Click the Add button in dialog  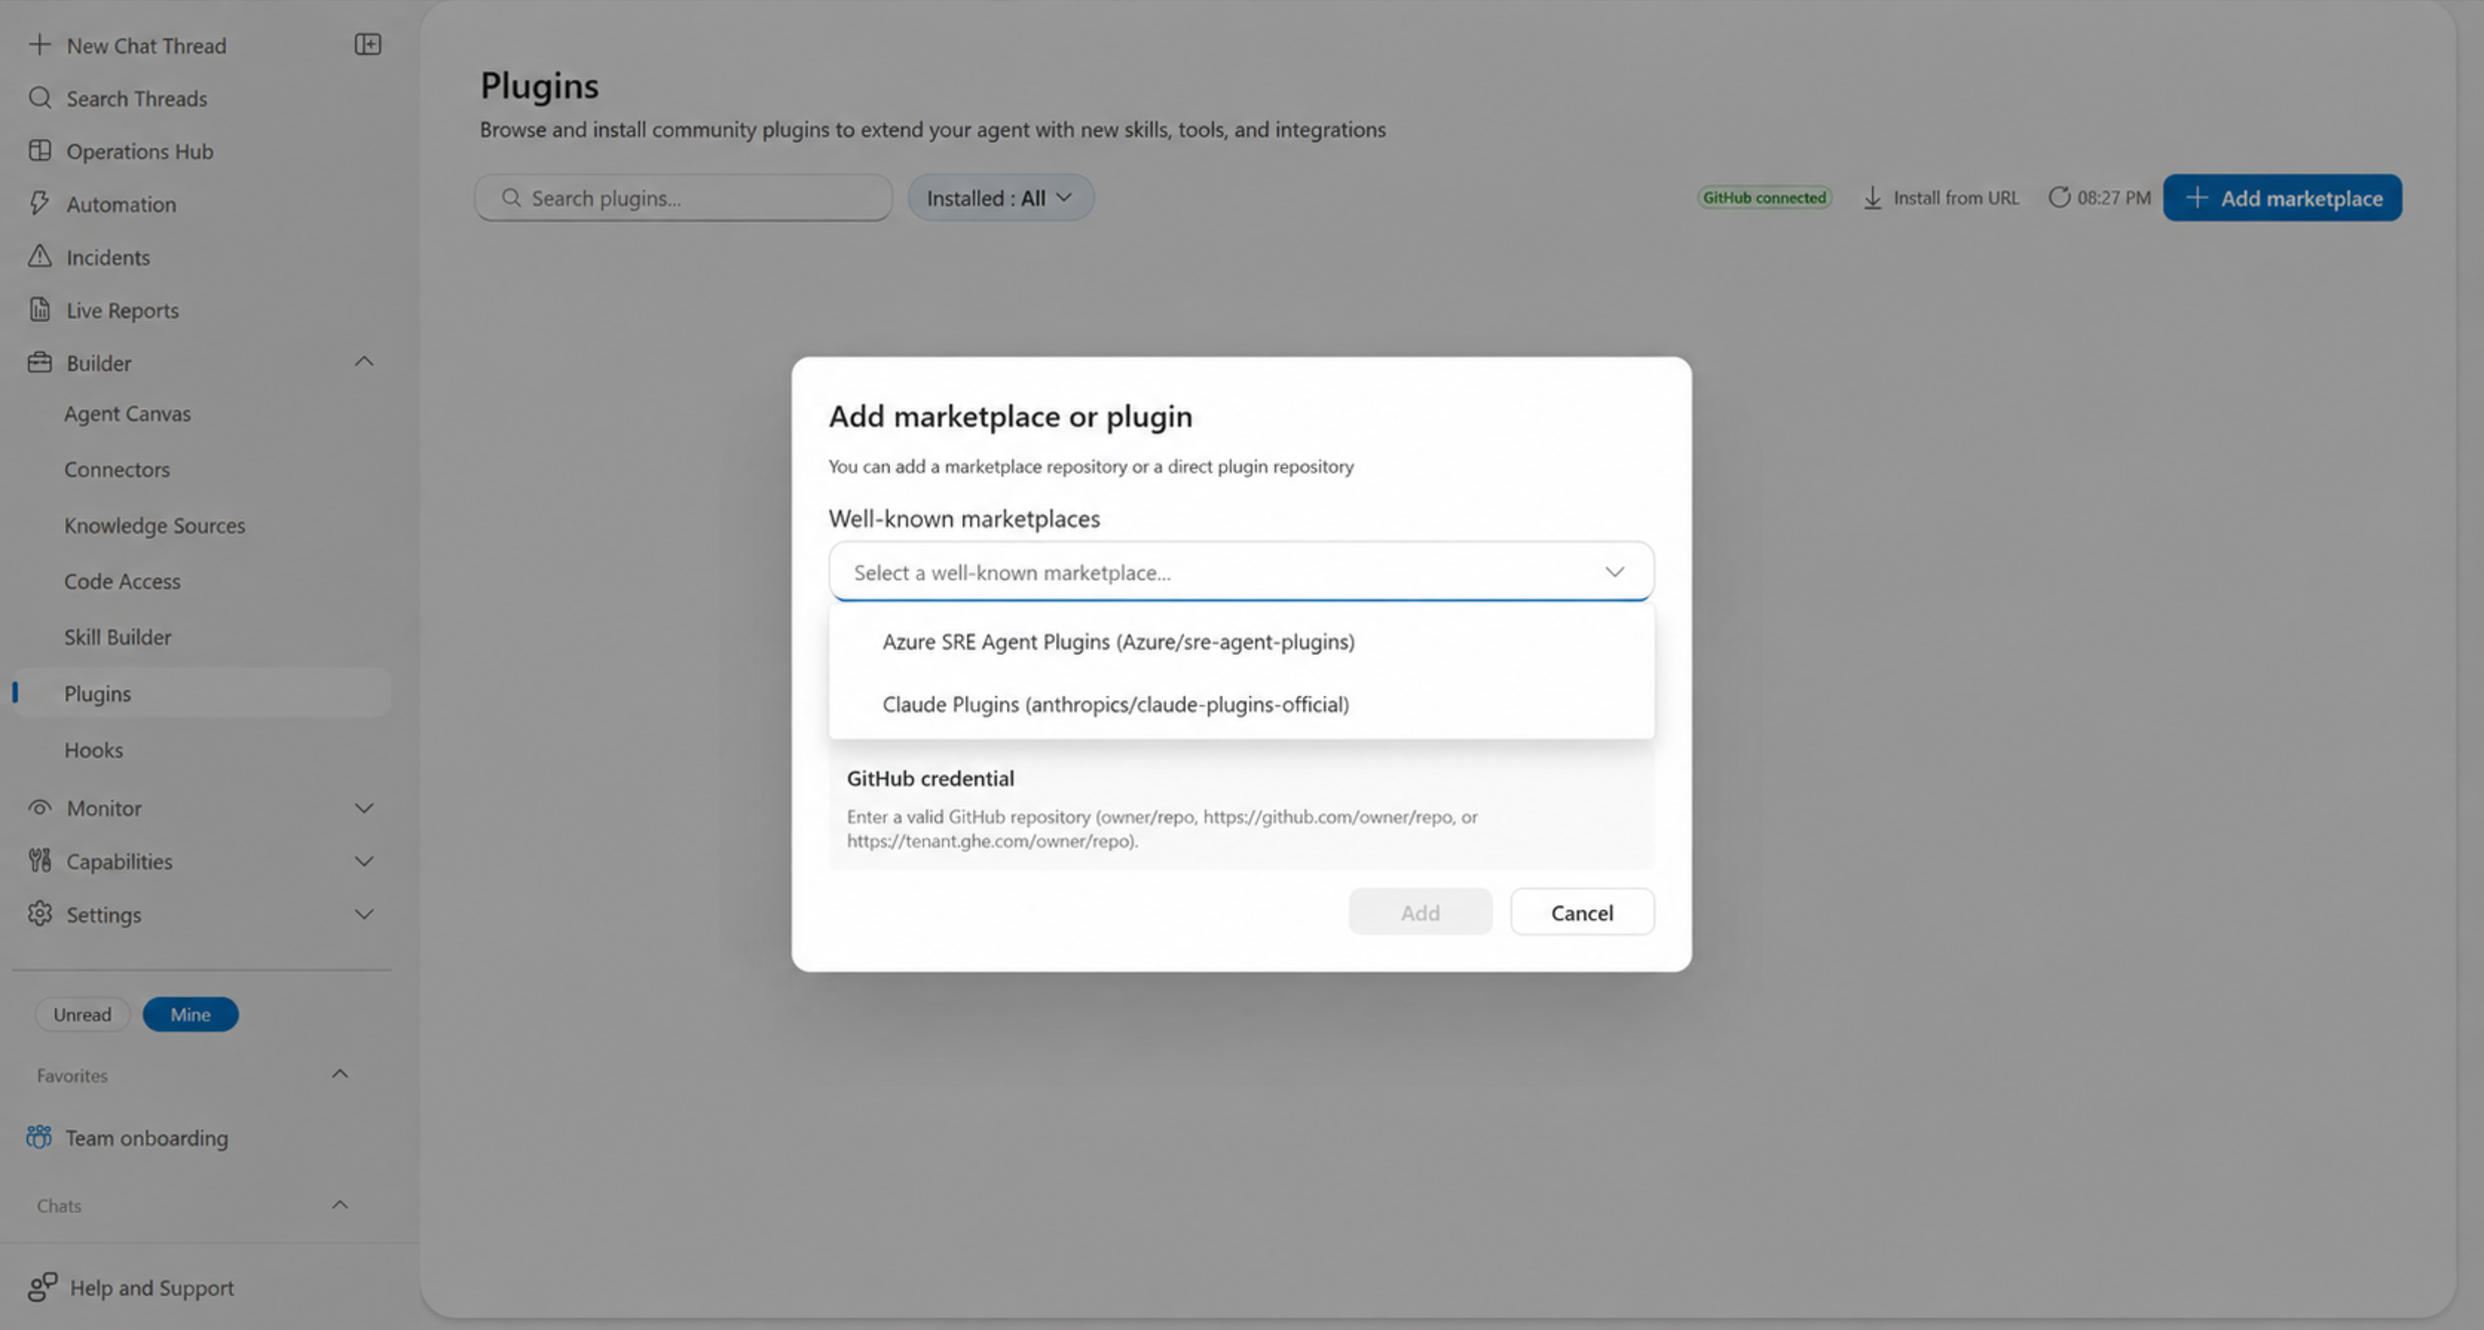click(x=1420, y=912)
